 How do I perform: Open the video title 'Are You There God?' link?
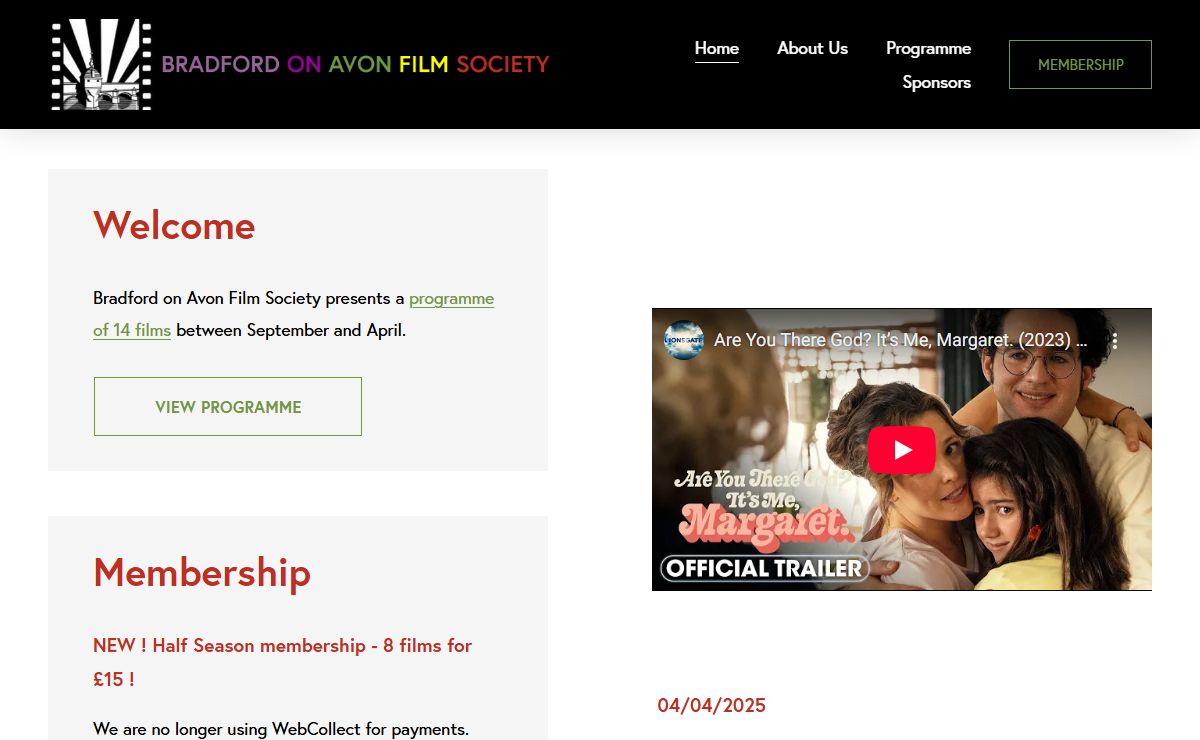point(900,340)
